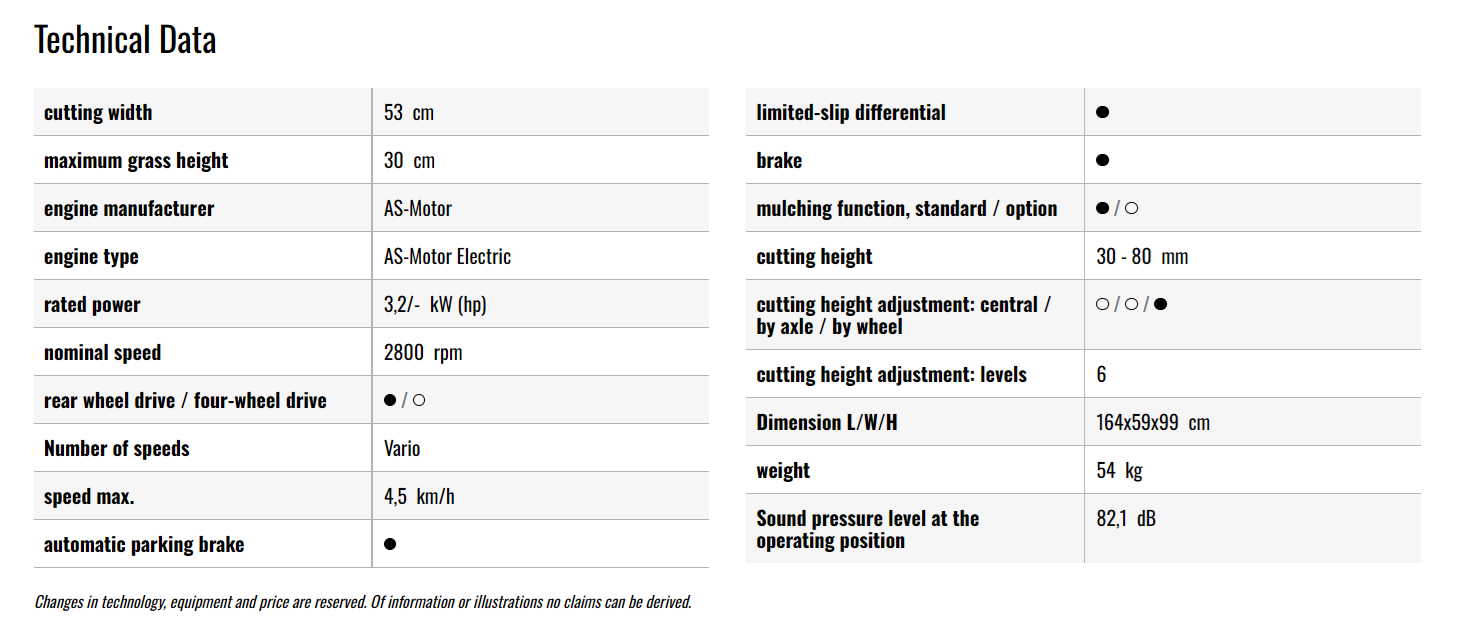Viewport: 1467px width, 631px height.
Task: Click first empty circle for central adjustment
Action: 1102,304
